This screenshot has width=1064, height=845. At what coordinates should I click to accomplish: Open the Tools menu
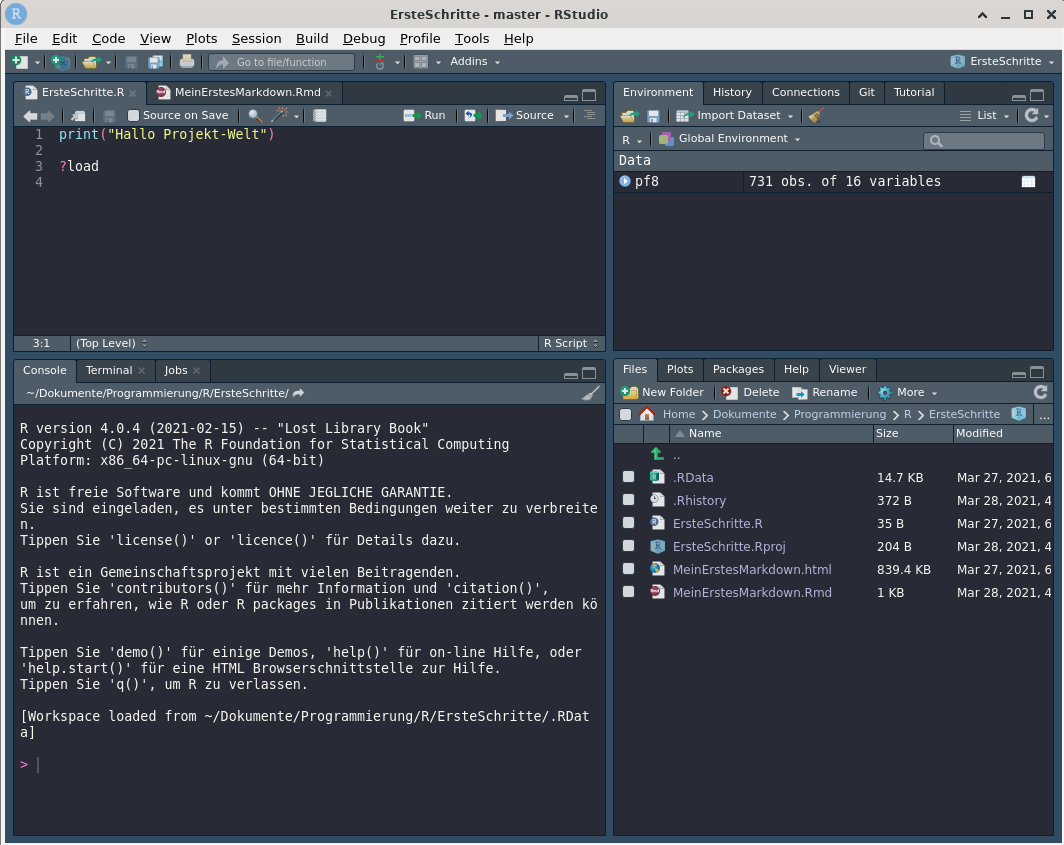pos(472,39)
